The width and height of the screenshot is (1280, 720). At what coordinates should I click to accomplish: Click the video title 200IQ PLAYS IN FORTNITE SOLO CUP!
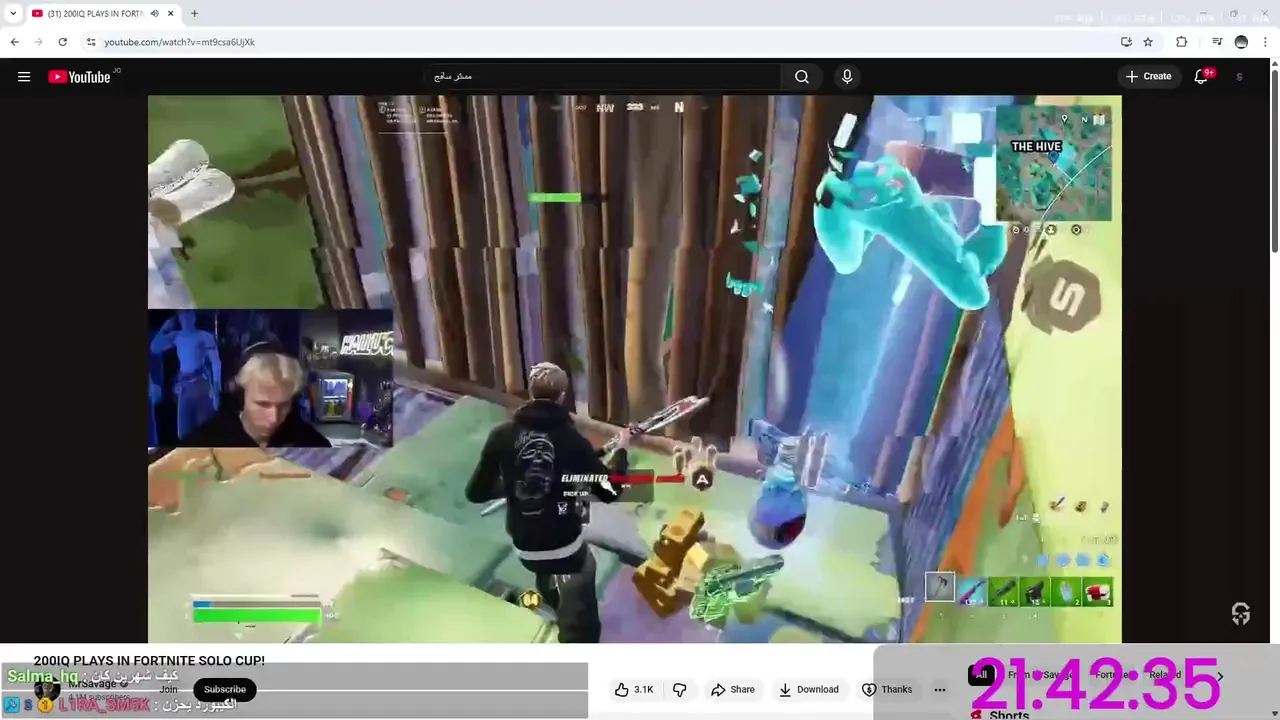coord(149,661)
